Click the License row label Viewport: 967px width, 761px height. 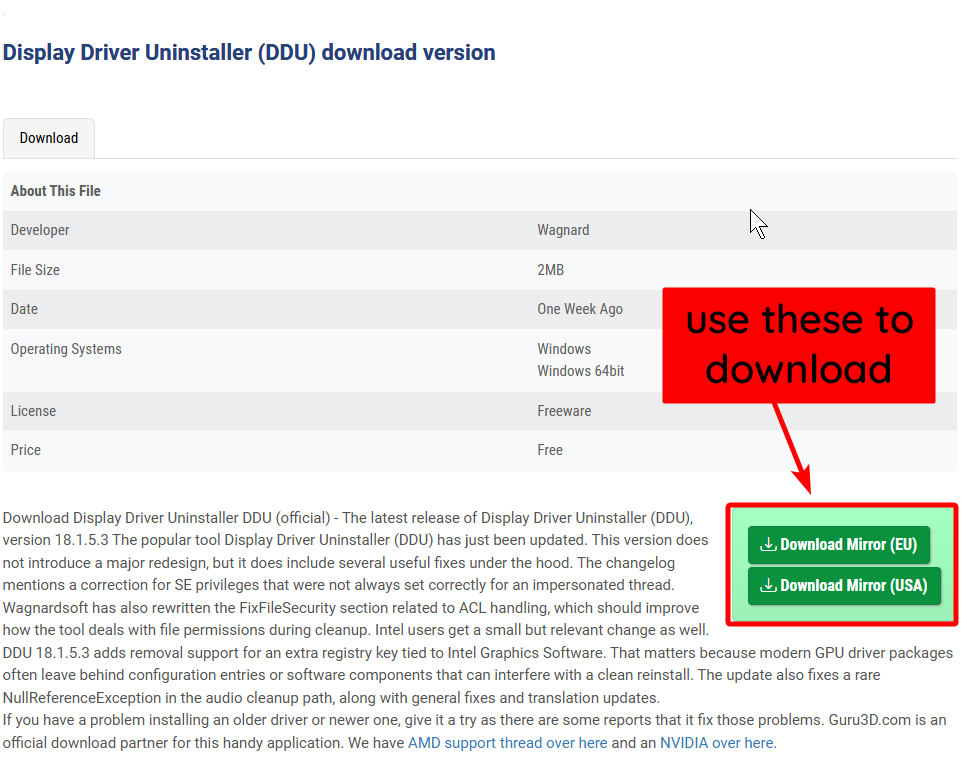pos(33,411)
